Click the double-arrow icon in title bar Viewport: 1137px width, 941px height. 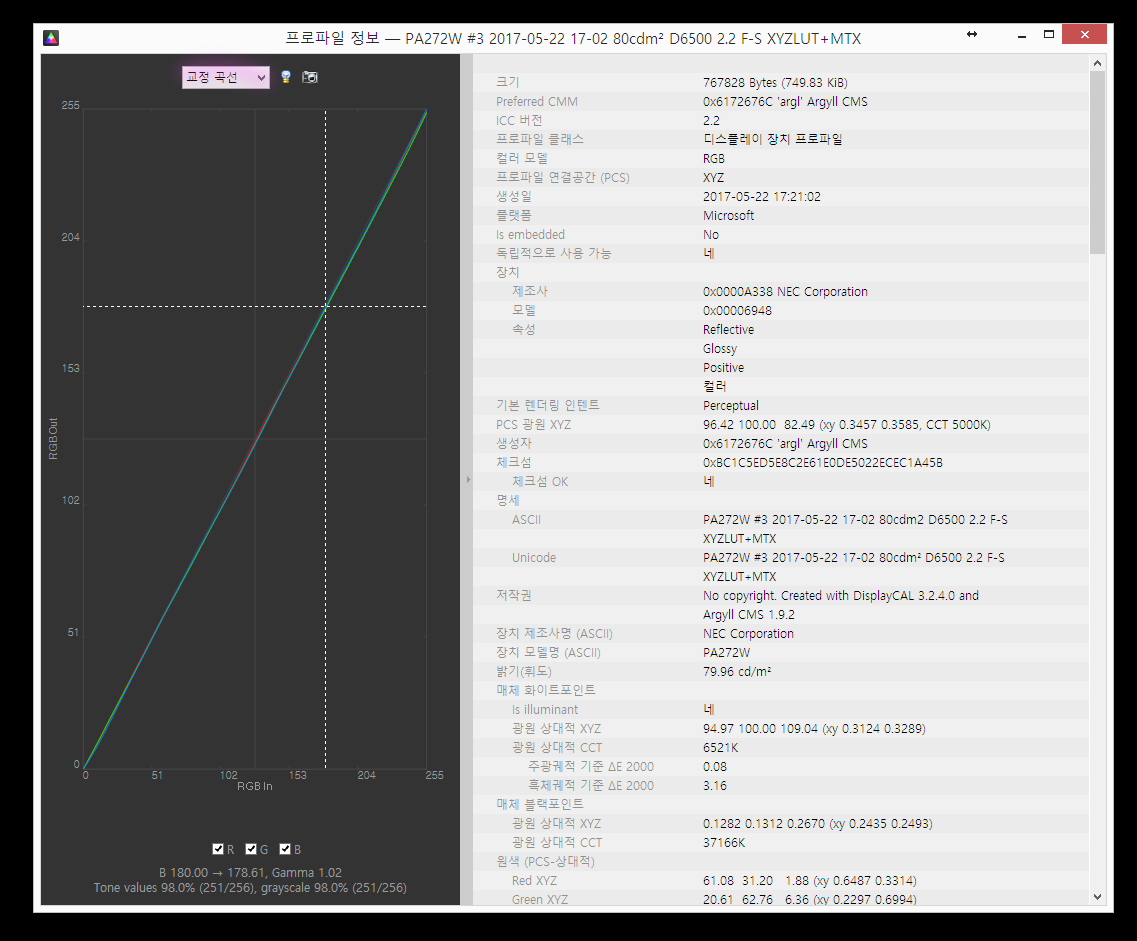click(x=971, y=35)
